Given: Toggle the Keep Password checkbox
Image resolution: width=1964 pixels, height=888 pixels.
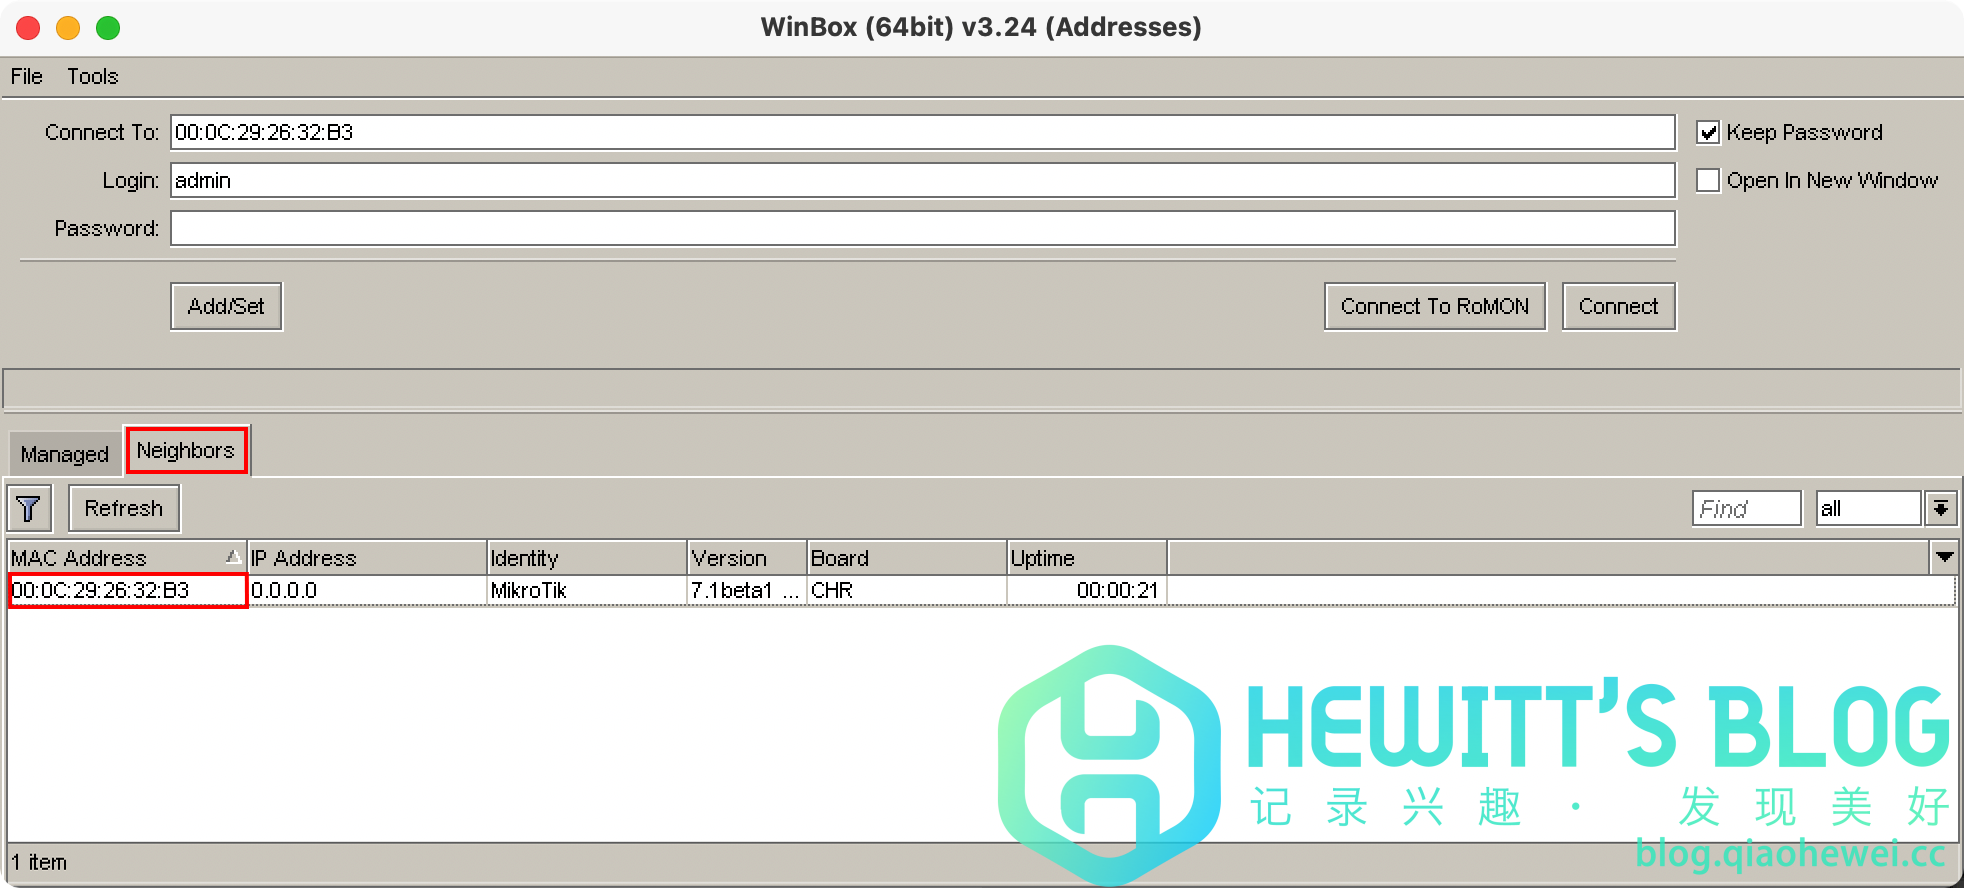Looking at the screenshot, I should pyautogui.click(x=1708, y=132).
